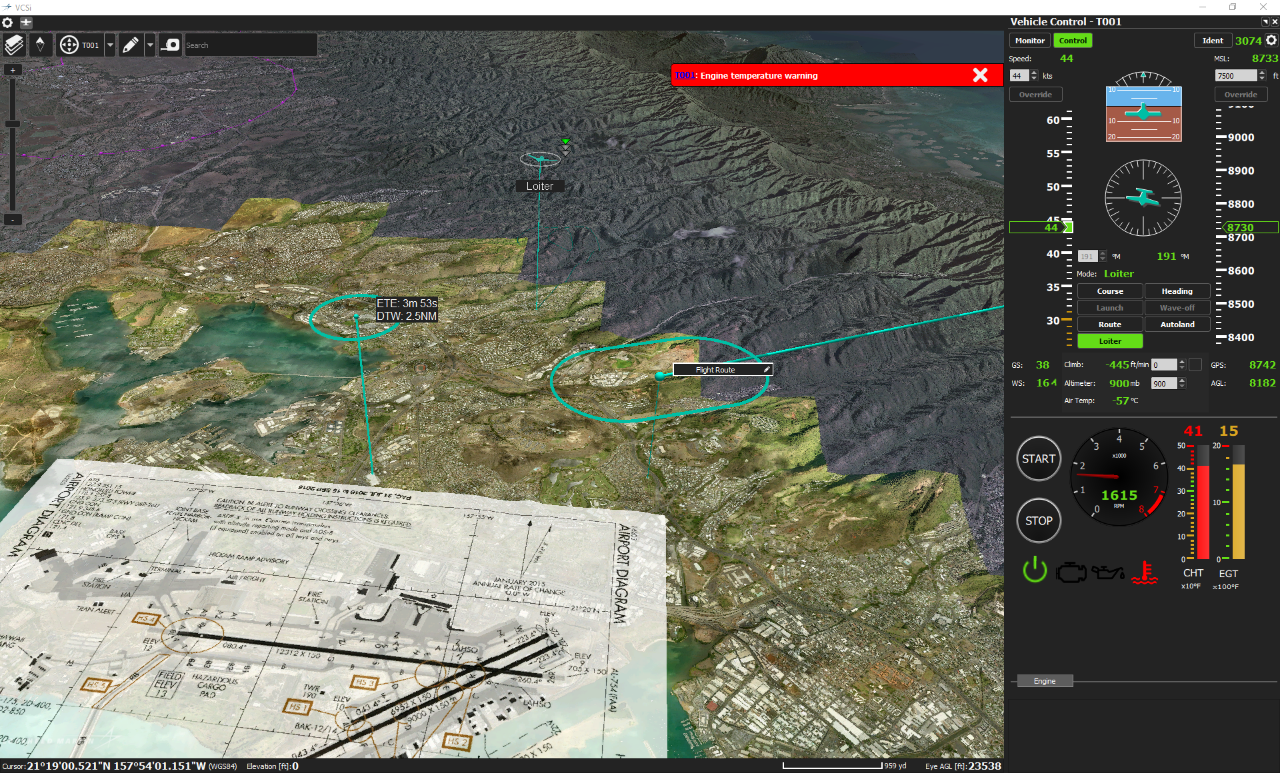Open application settings gear at top-left

point(8,22)
